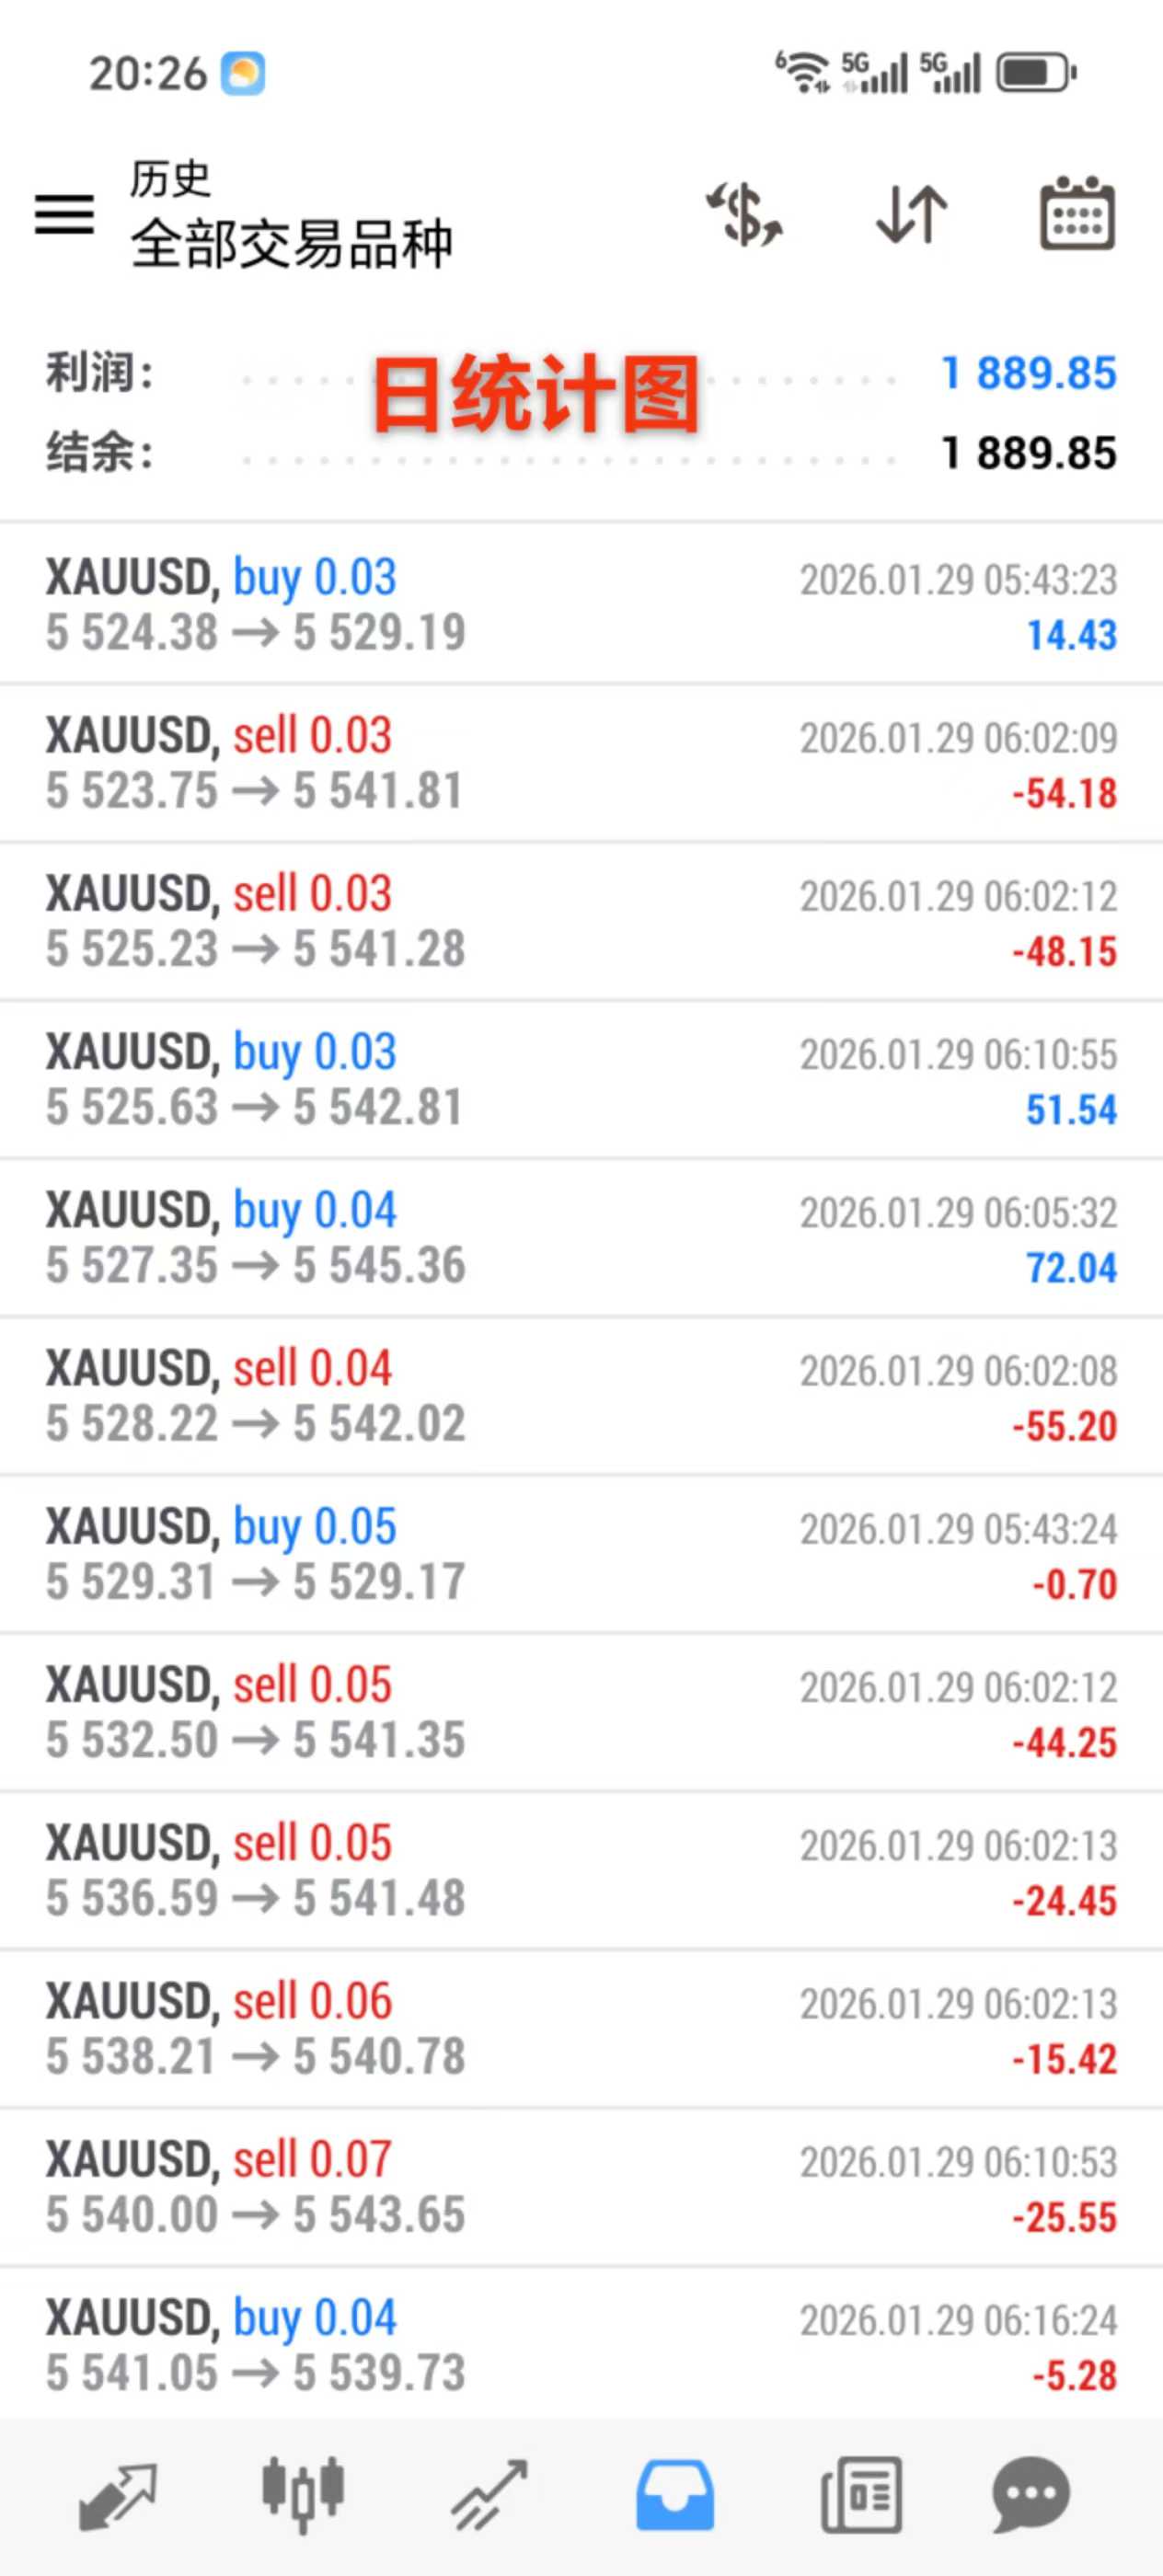Tap the currency exchange filter icon

click(745, 214)
